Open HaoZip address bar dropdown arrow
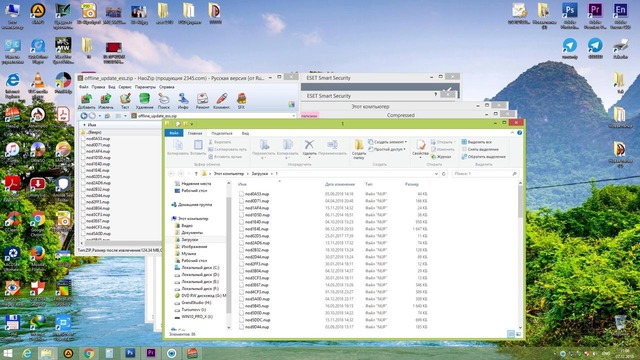640x360 pixels. pos(293,116)
